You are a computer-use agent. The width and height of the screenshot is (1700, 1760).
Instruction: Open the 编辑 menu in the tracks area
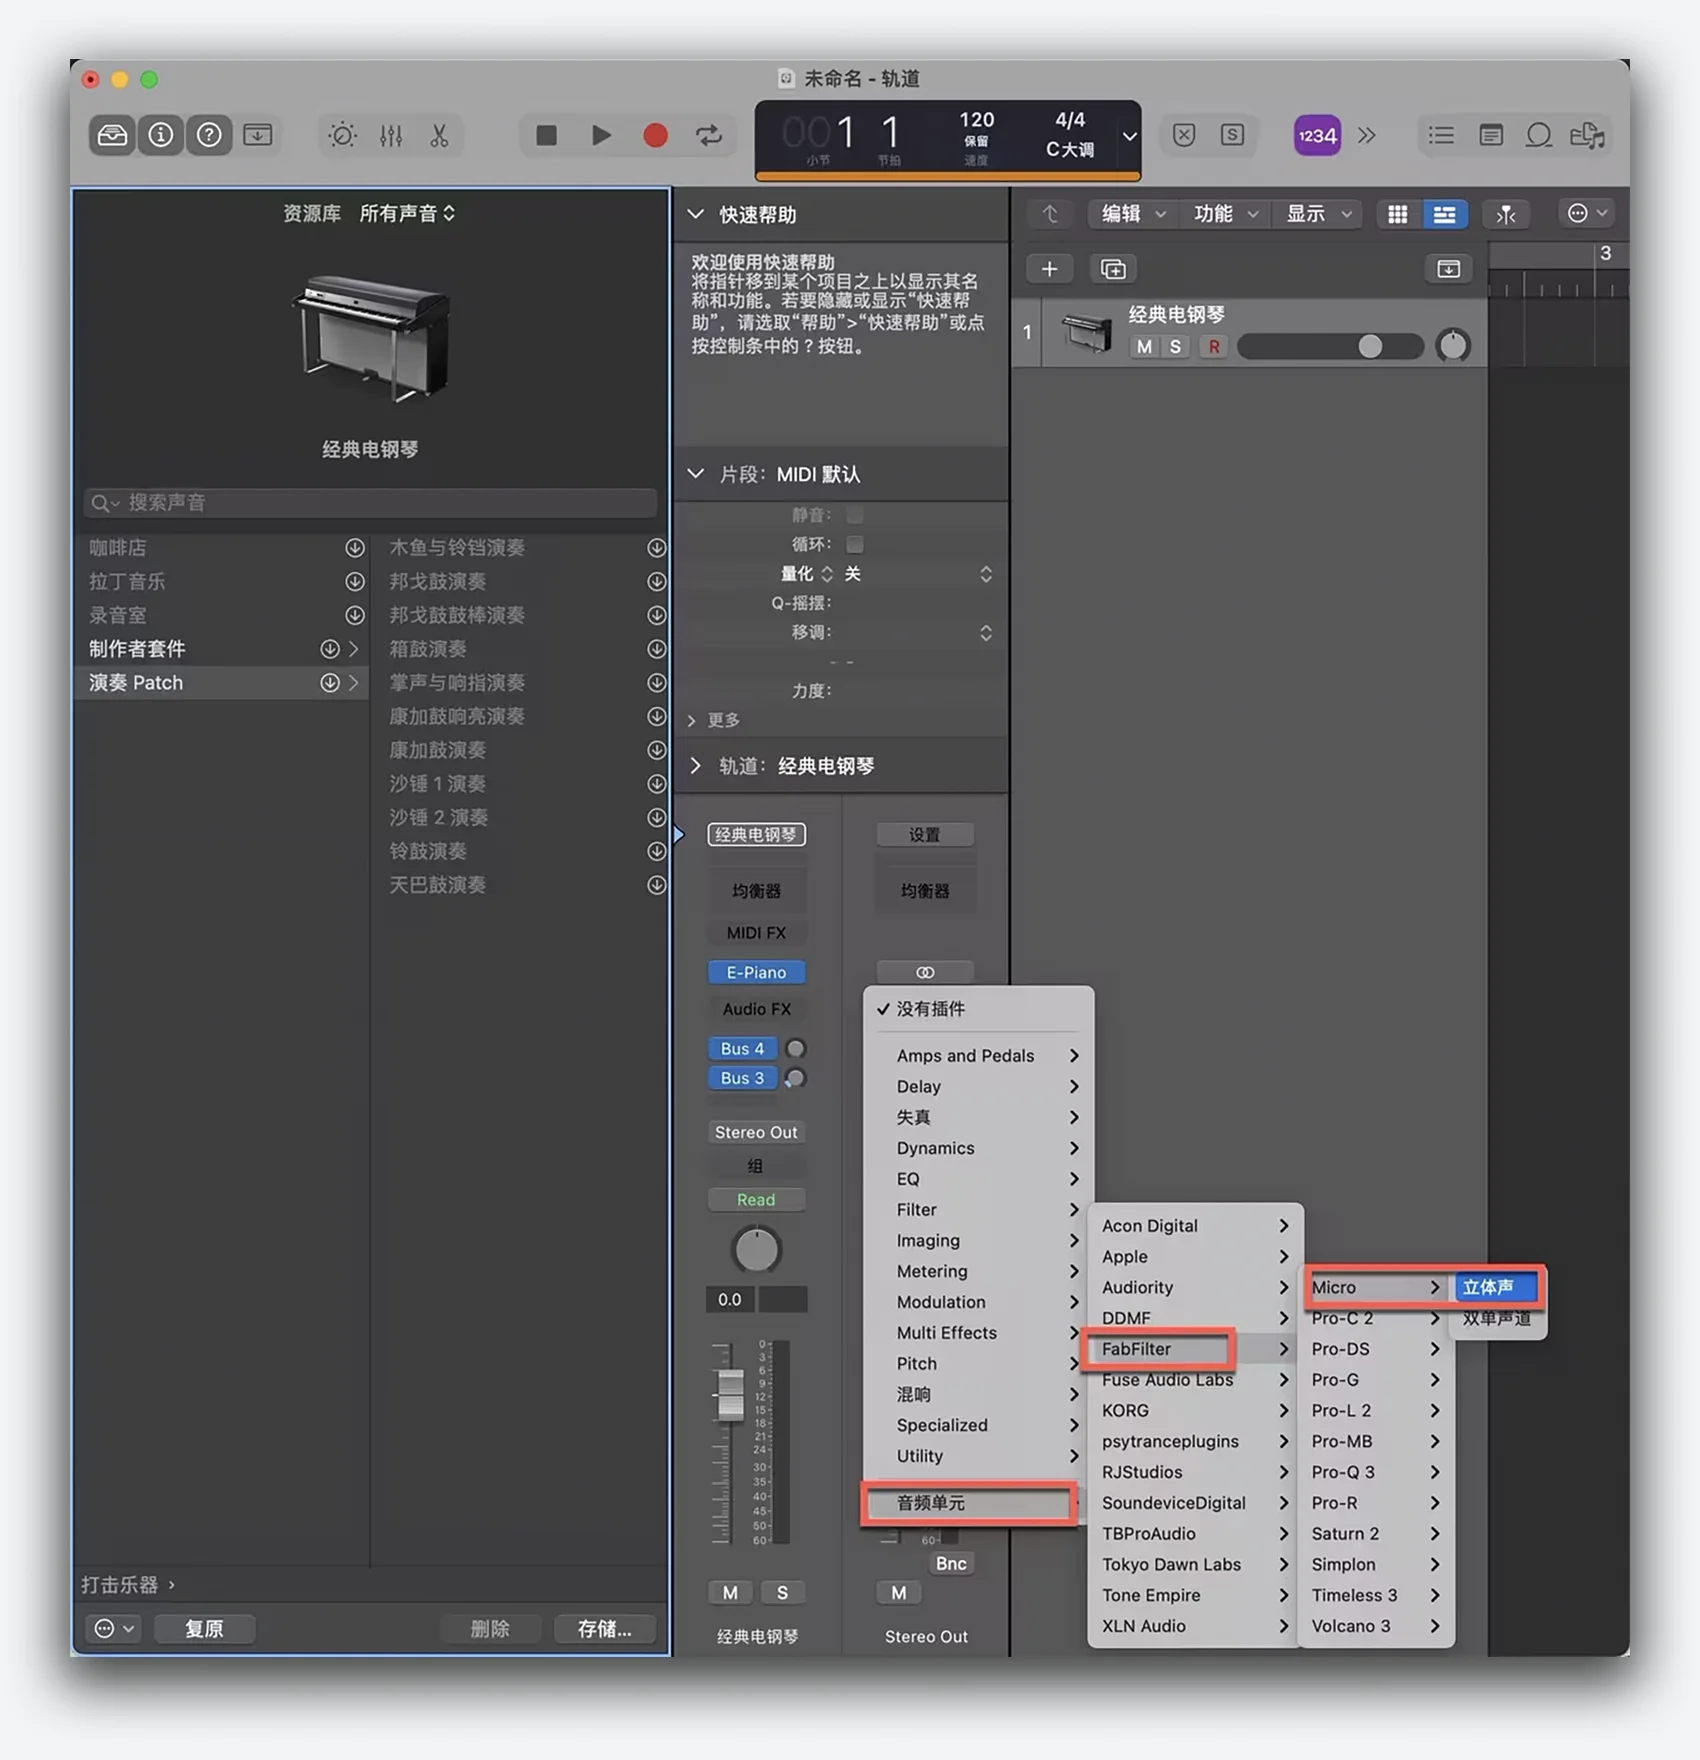point(1133,214)
